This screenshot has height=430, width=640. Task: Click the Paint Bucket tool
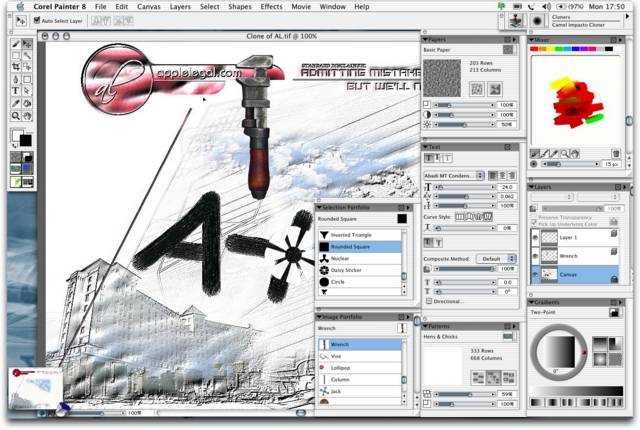pos(27,101)
